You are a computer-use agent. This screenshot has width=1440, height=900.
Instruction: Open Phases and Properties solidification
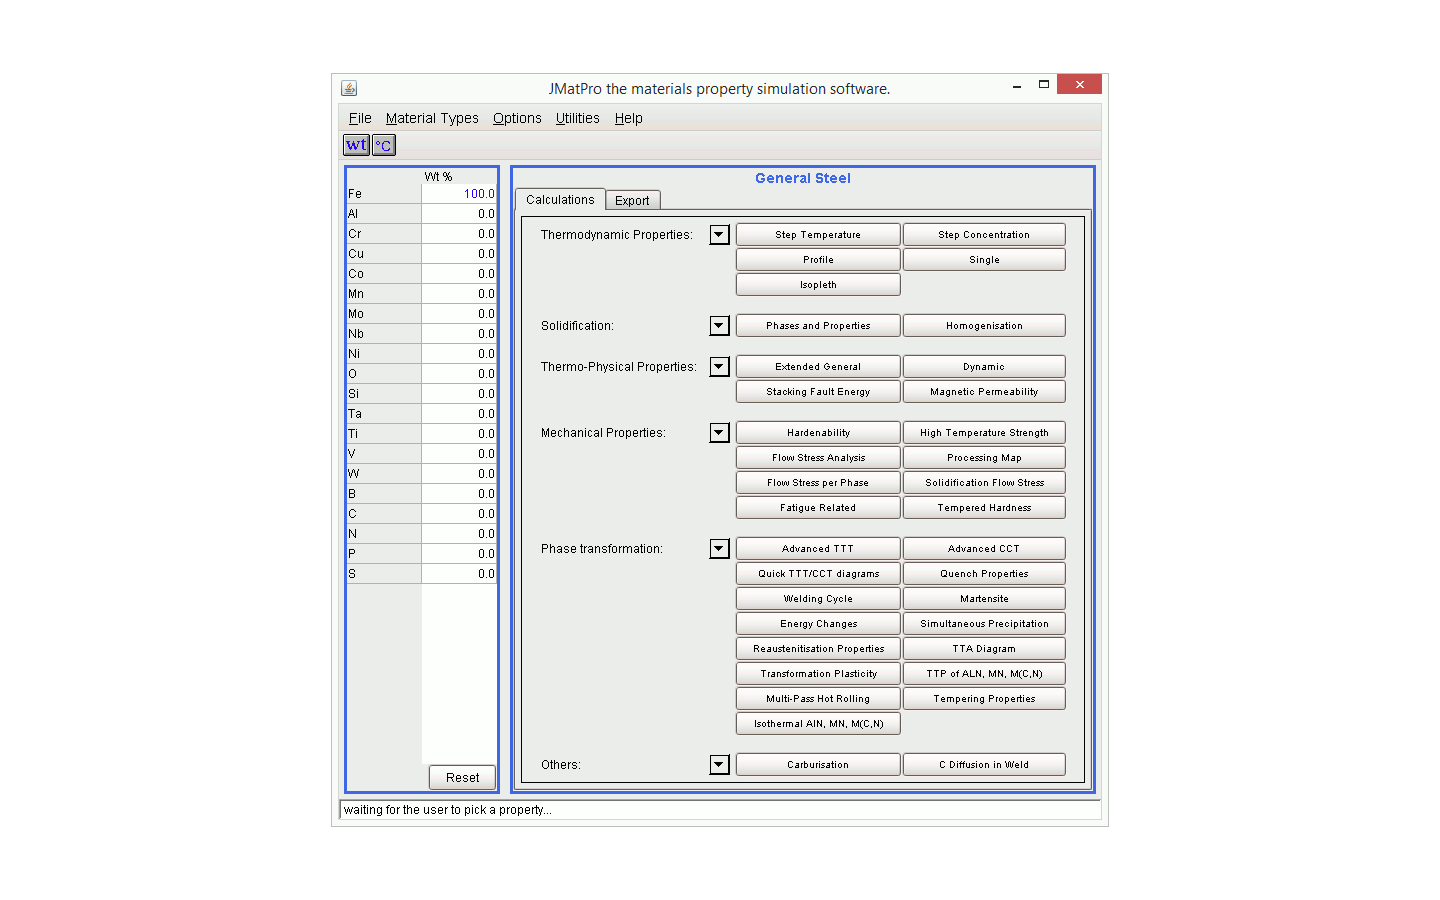[818, 326]
